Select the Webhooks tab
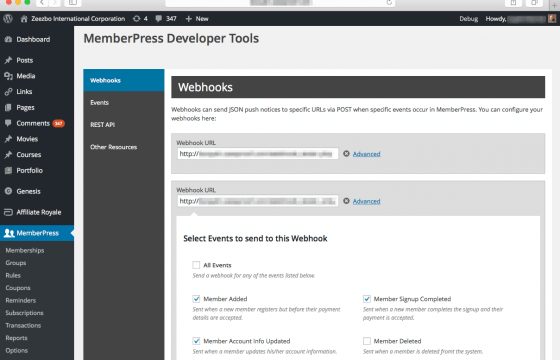560x360 pixels. coord(124,80)
